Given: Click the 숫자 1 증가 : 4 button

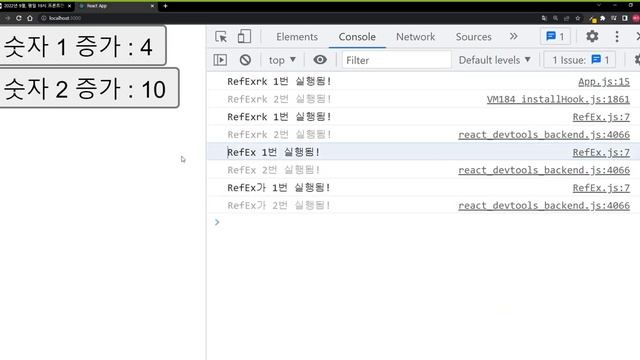Looking at the screenshot, I should point(82,46).
